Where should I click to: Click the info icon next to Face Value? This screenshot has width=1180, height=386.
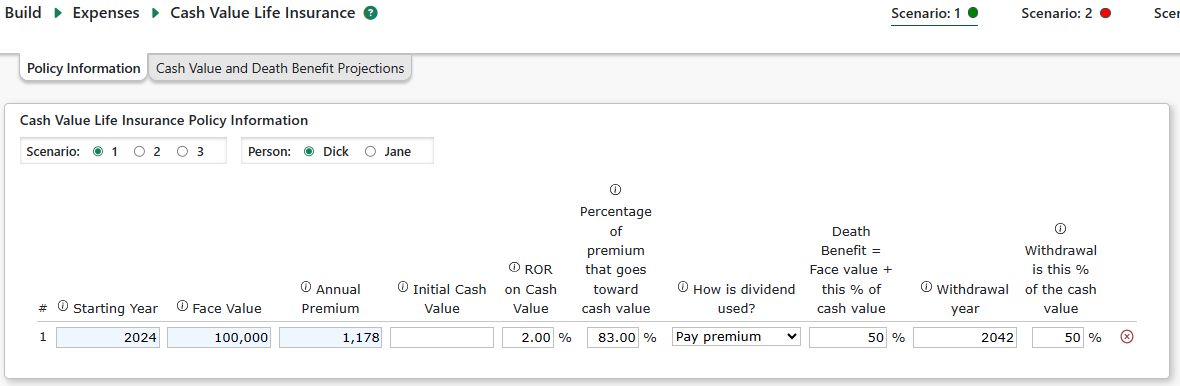pyautogui.click(x=182, y=306)
